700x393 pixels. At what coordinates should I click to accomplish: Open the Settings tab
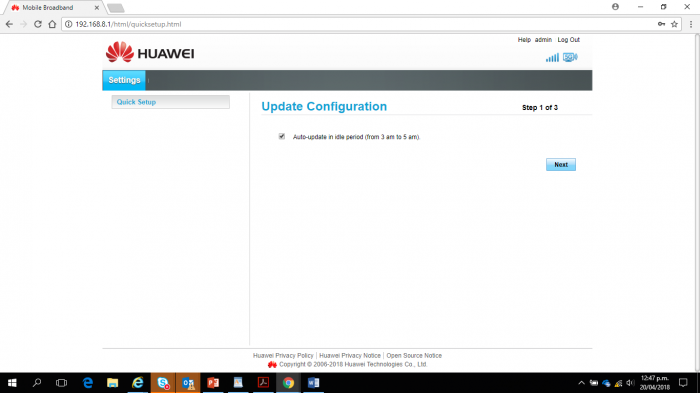(124, 80)
